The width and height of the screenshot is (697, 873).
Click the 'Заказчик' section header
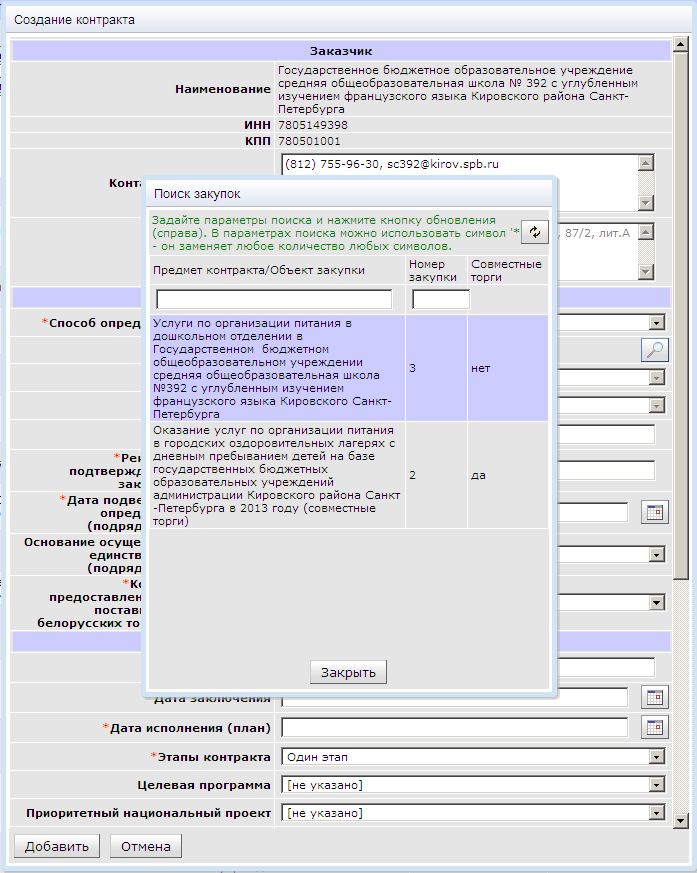(341, 51)
